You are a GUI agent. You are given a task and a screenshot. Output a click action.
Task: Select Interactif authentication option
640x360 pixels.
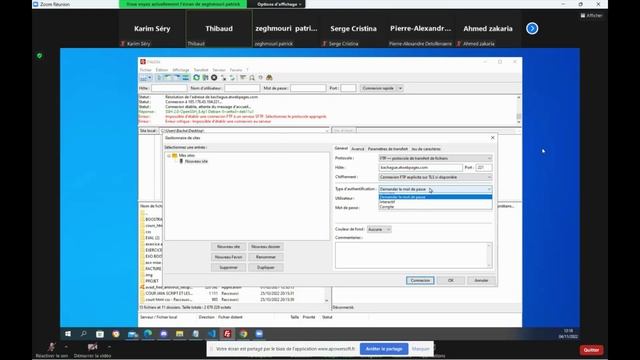(x=435, y=202)
